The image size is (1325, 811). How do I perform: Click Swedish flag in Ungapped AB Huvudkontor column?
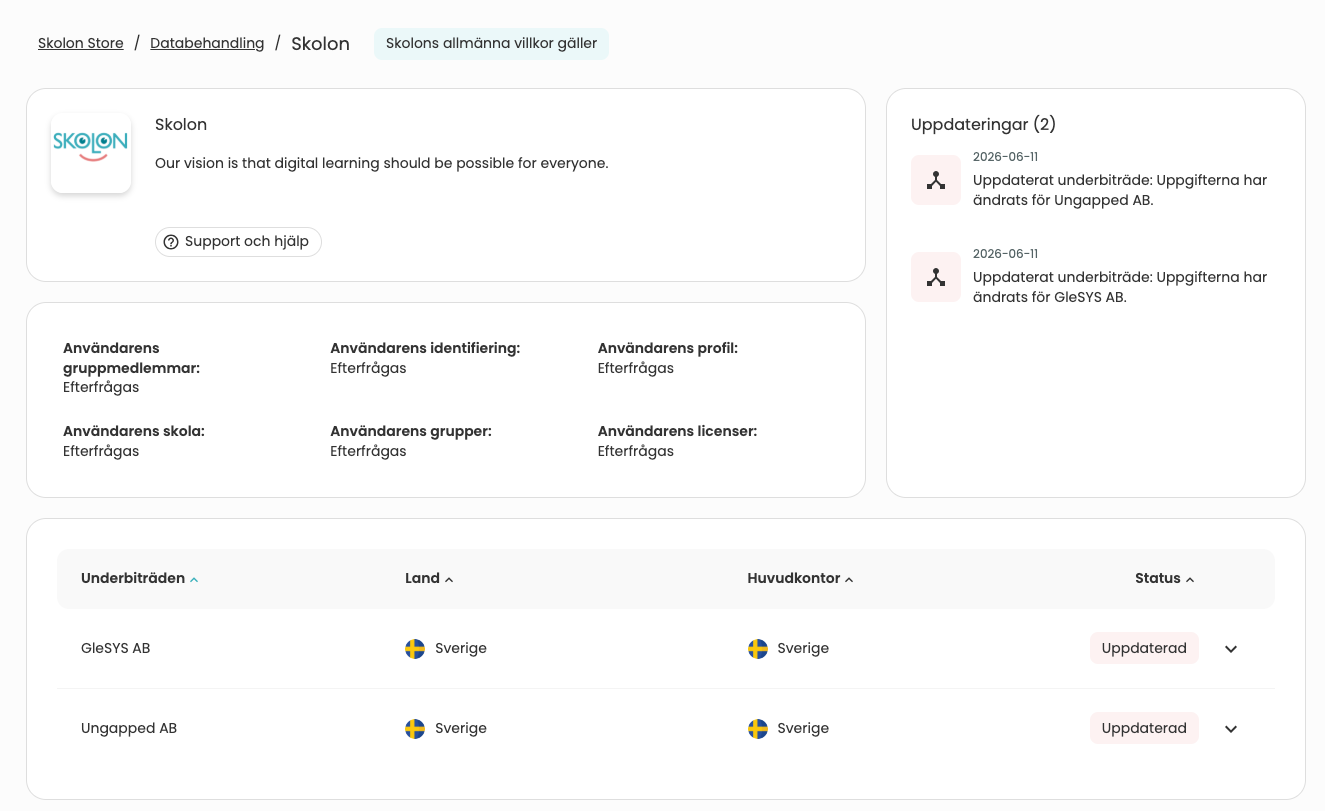pyautogui.click(x=758, y=729)
